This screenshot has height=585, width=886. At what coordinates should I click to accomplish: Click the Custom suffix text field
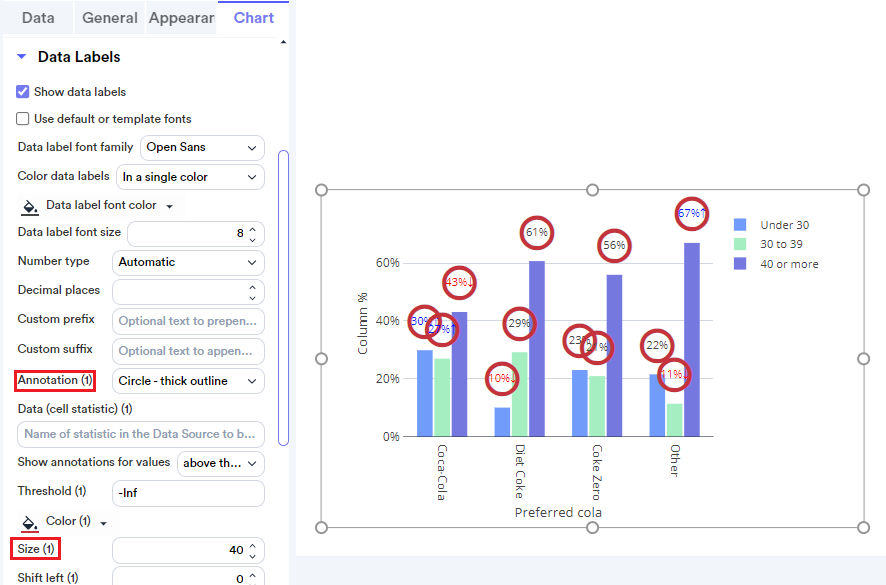tap(188, 351)
